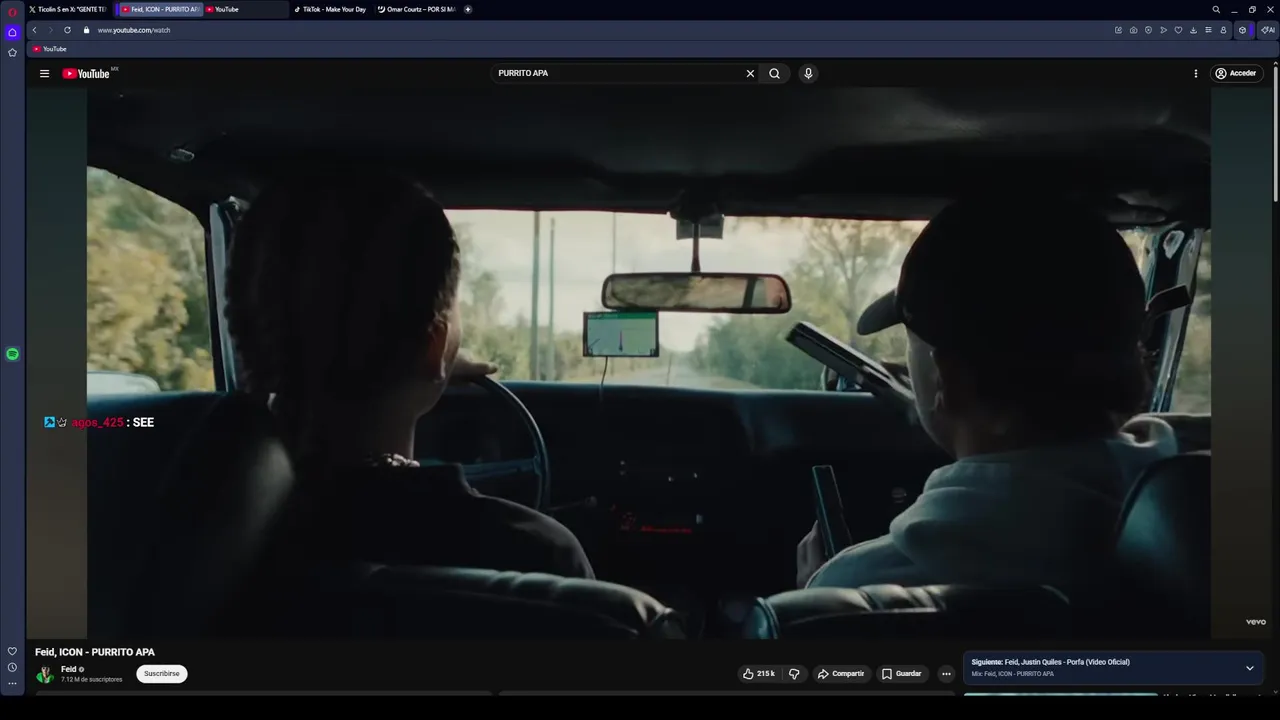Open the YouTube settings three-dot menu

(x=1195, y=73)
